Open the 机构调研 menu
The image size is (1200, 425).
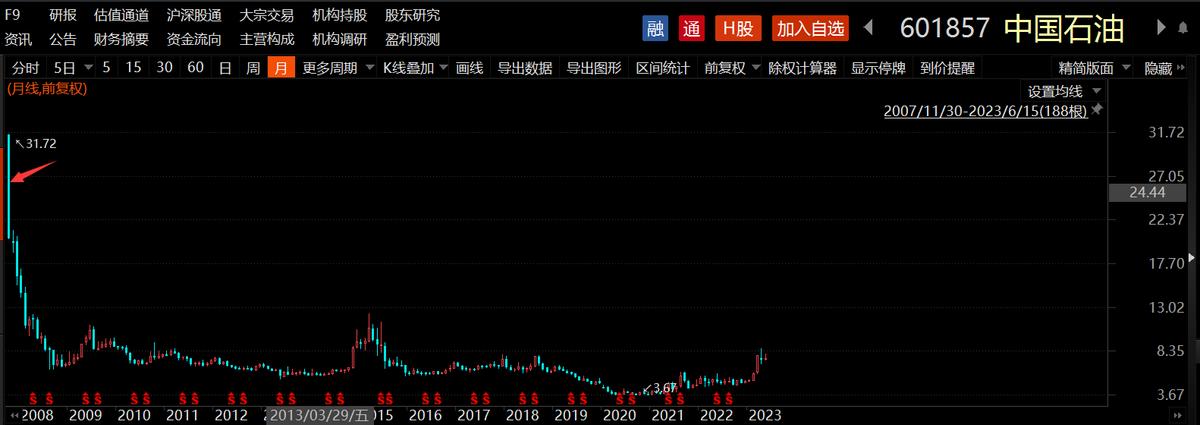pyautogui.click(x=339, y=40)
